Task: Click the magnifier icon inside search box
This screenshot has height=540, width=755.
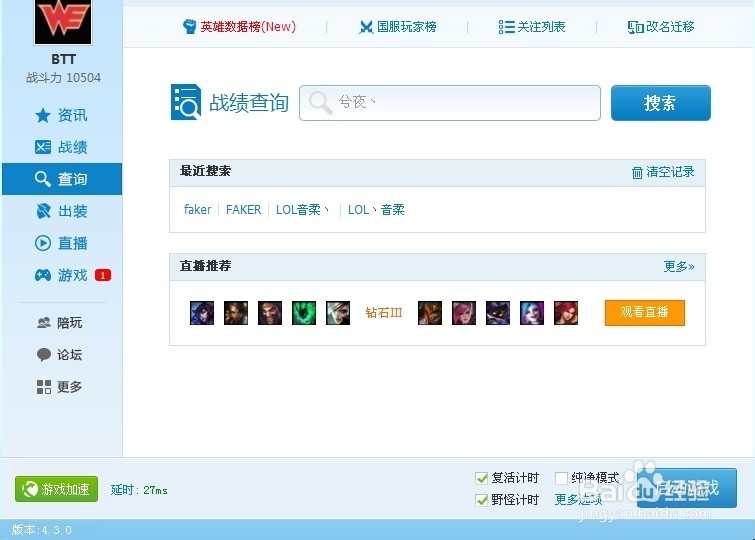Action: (320, 103)
